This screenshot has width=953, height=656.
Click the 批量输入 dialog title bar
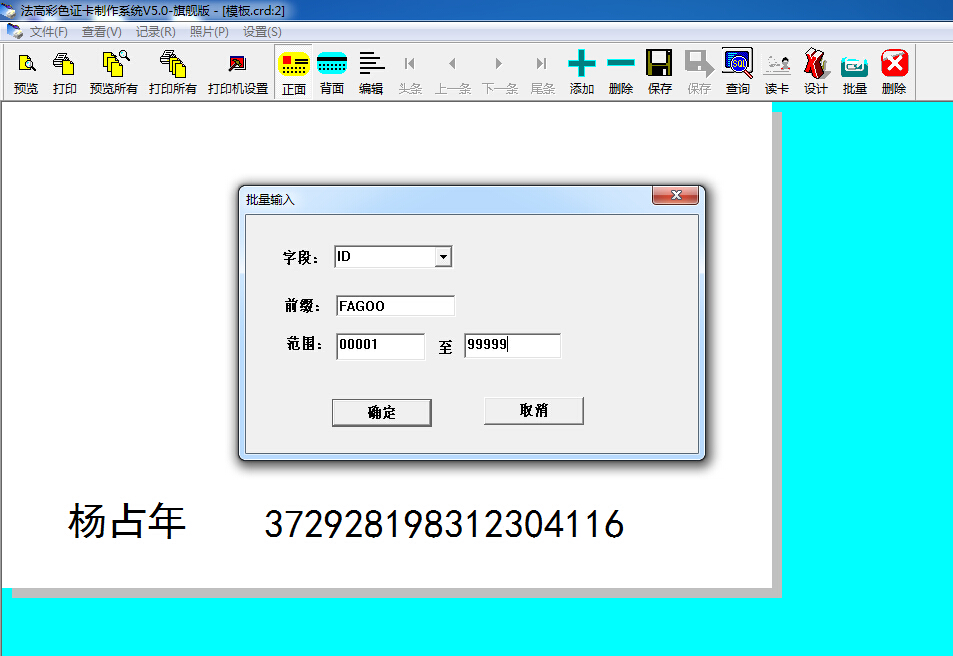pos(447,199)
